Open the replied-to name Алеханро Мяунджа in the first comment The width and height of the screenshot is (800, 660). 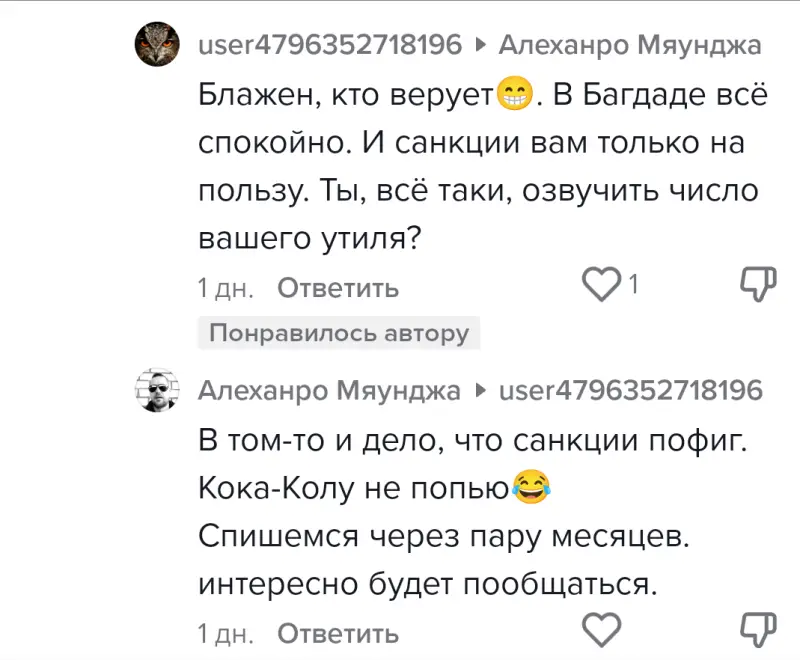point(630,45)
